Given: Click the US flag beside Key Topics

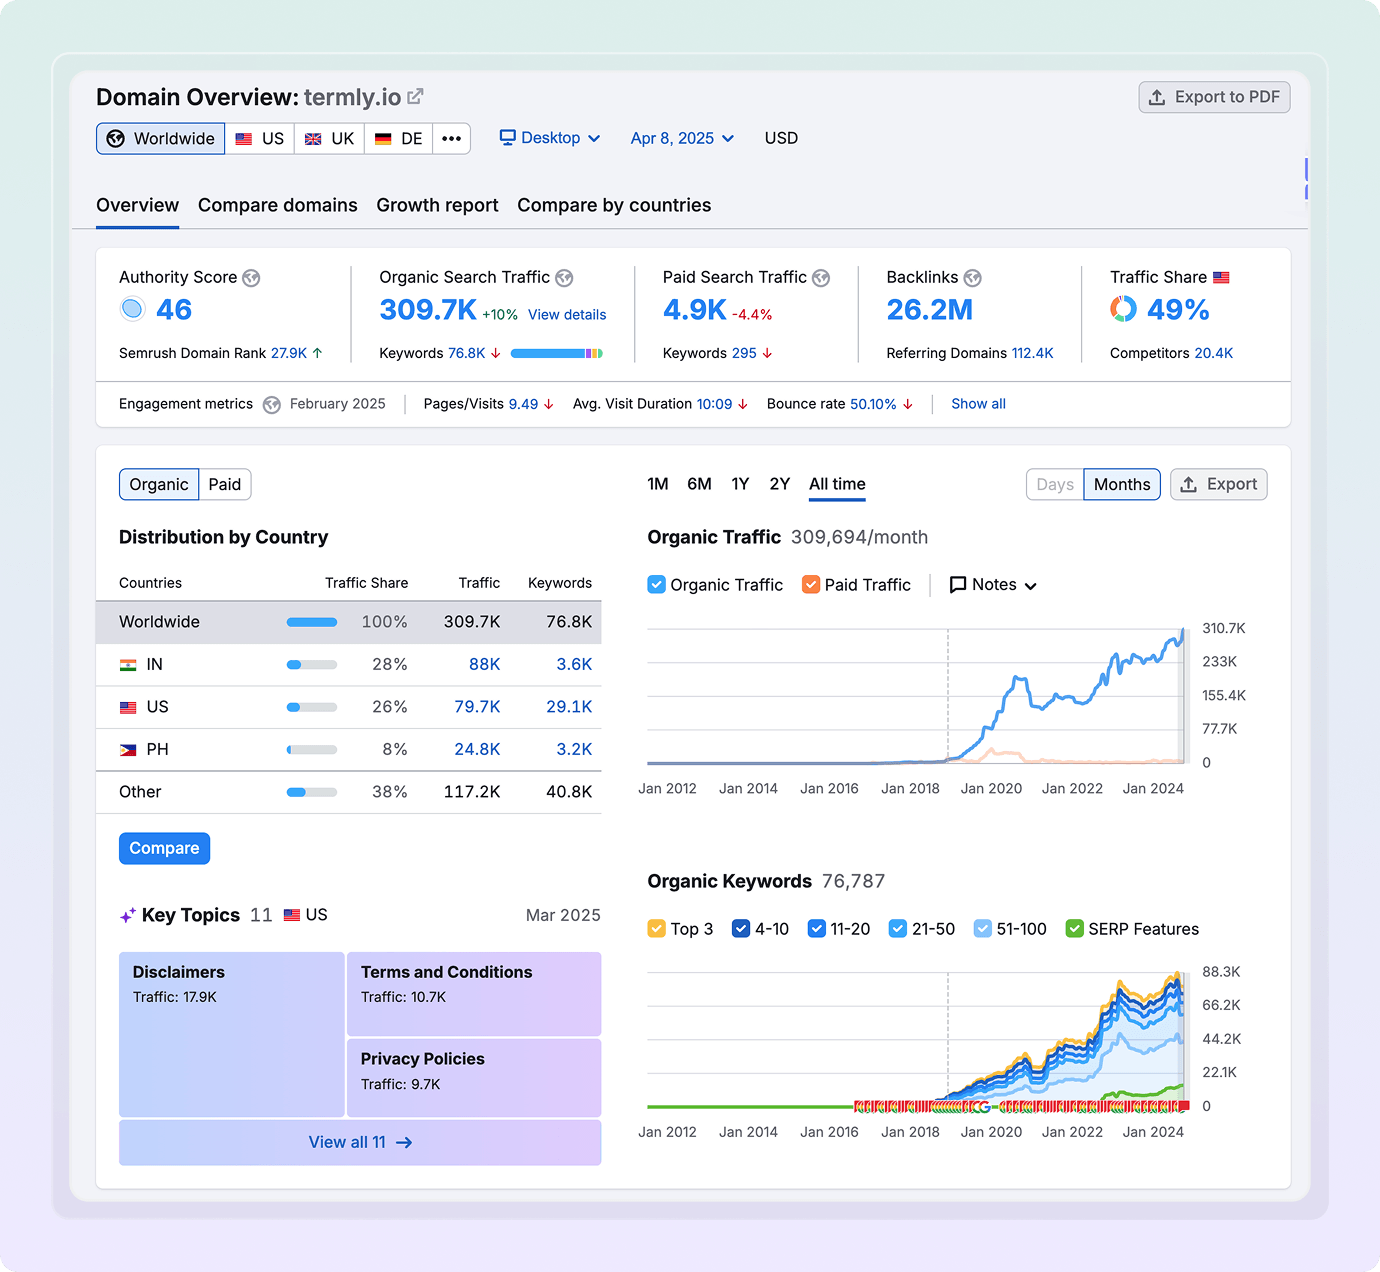Looking at the screenshot, I should tap(292, 915).
